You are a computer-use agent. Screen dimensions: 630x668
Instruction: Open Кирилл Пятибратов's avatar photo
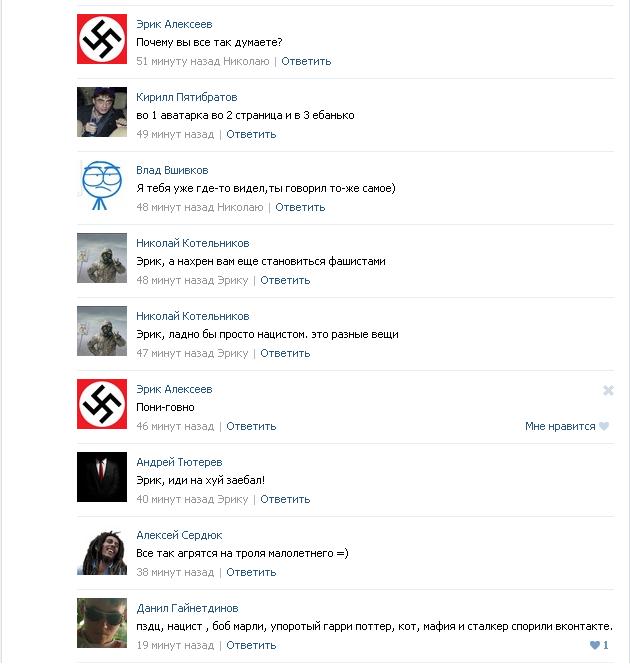click(102, 112)
